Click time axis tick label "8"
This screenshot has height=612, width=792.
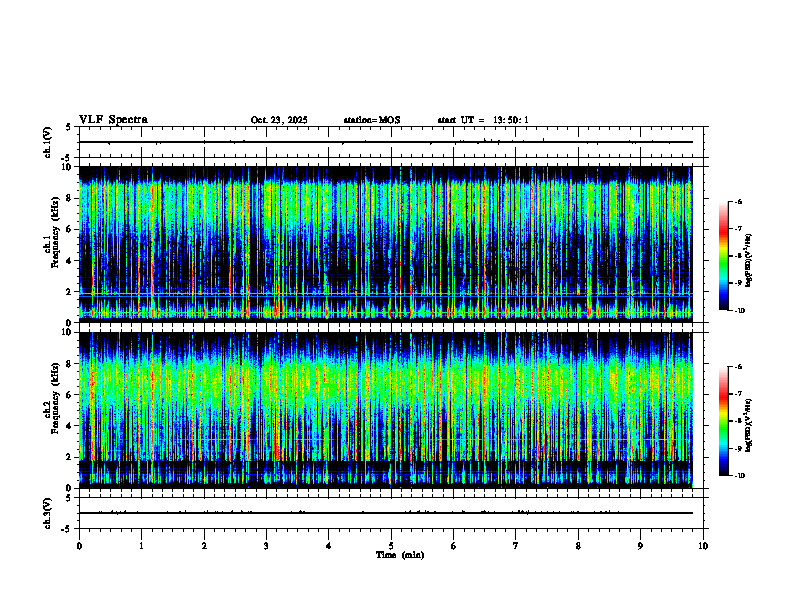tap(578, 546)
